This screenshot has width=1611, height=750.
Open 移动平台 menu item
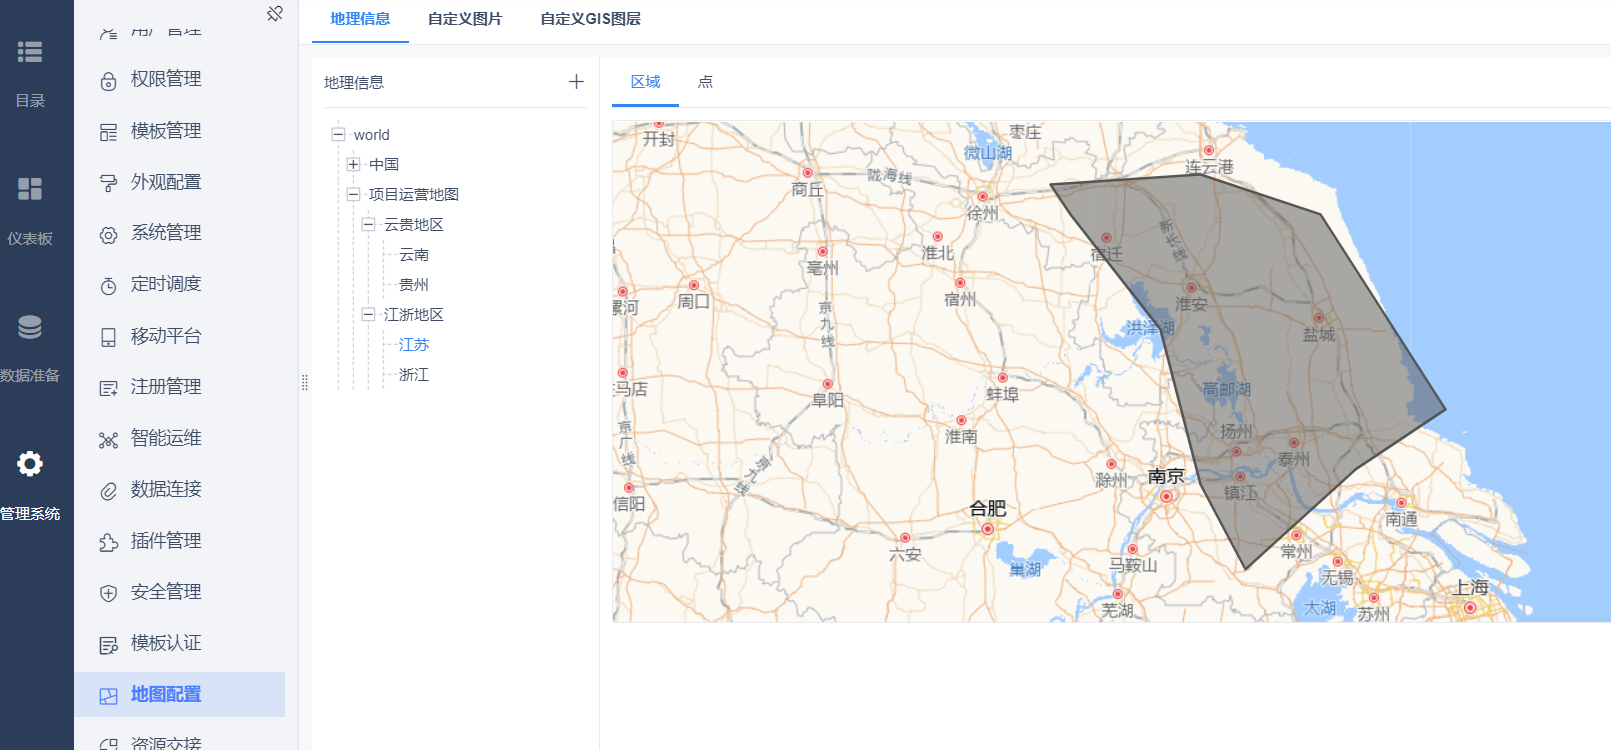click(x=180, y=336)
